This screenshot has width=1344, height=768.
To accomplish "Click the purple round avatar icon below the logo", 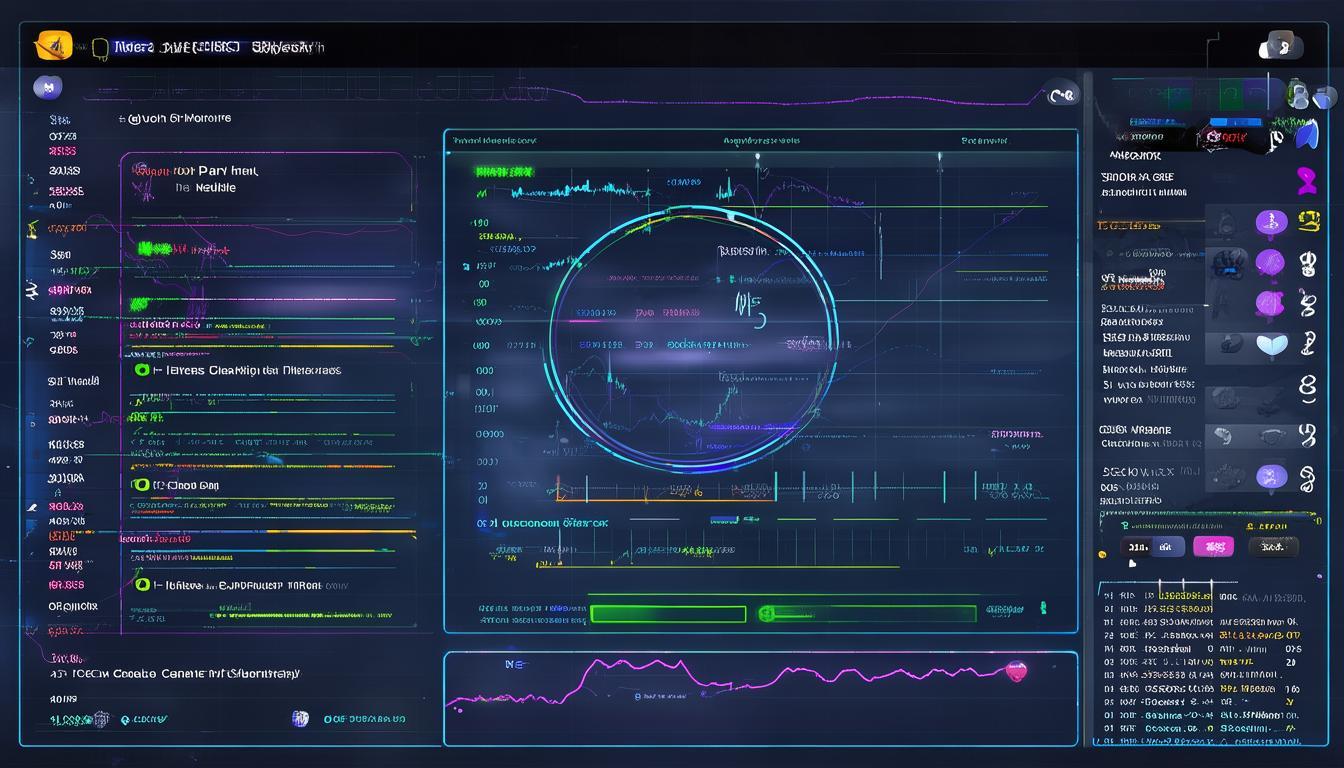I will [x=47, y=87].
